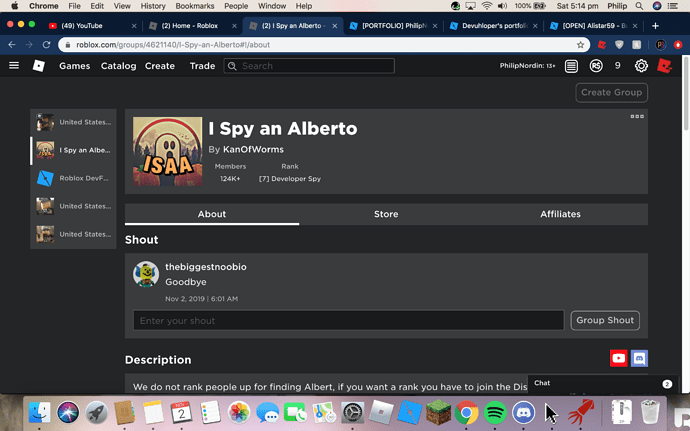The image size is (690, 431).
Task: Open Spotify from the dock
Action: tap(495, 413)
